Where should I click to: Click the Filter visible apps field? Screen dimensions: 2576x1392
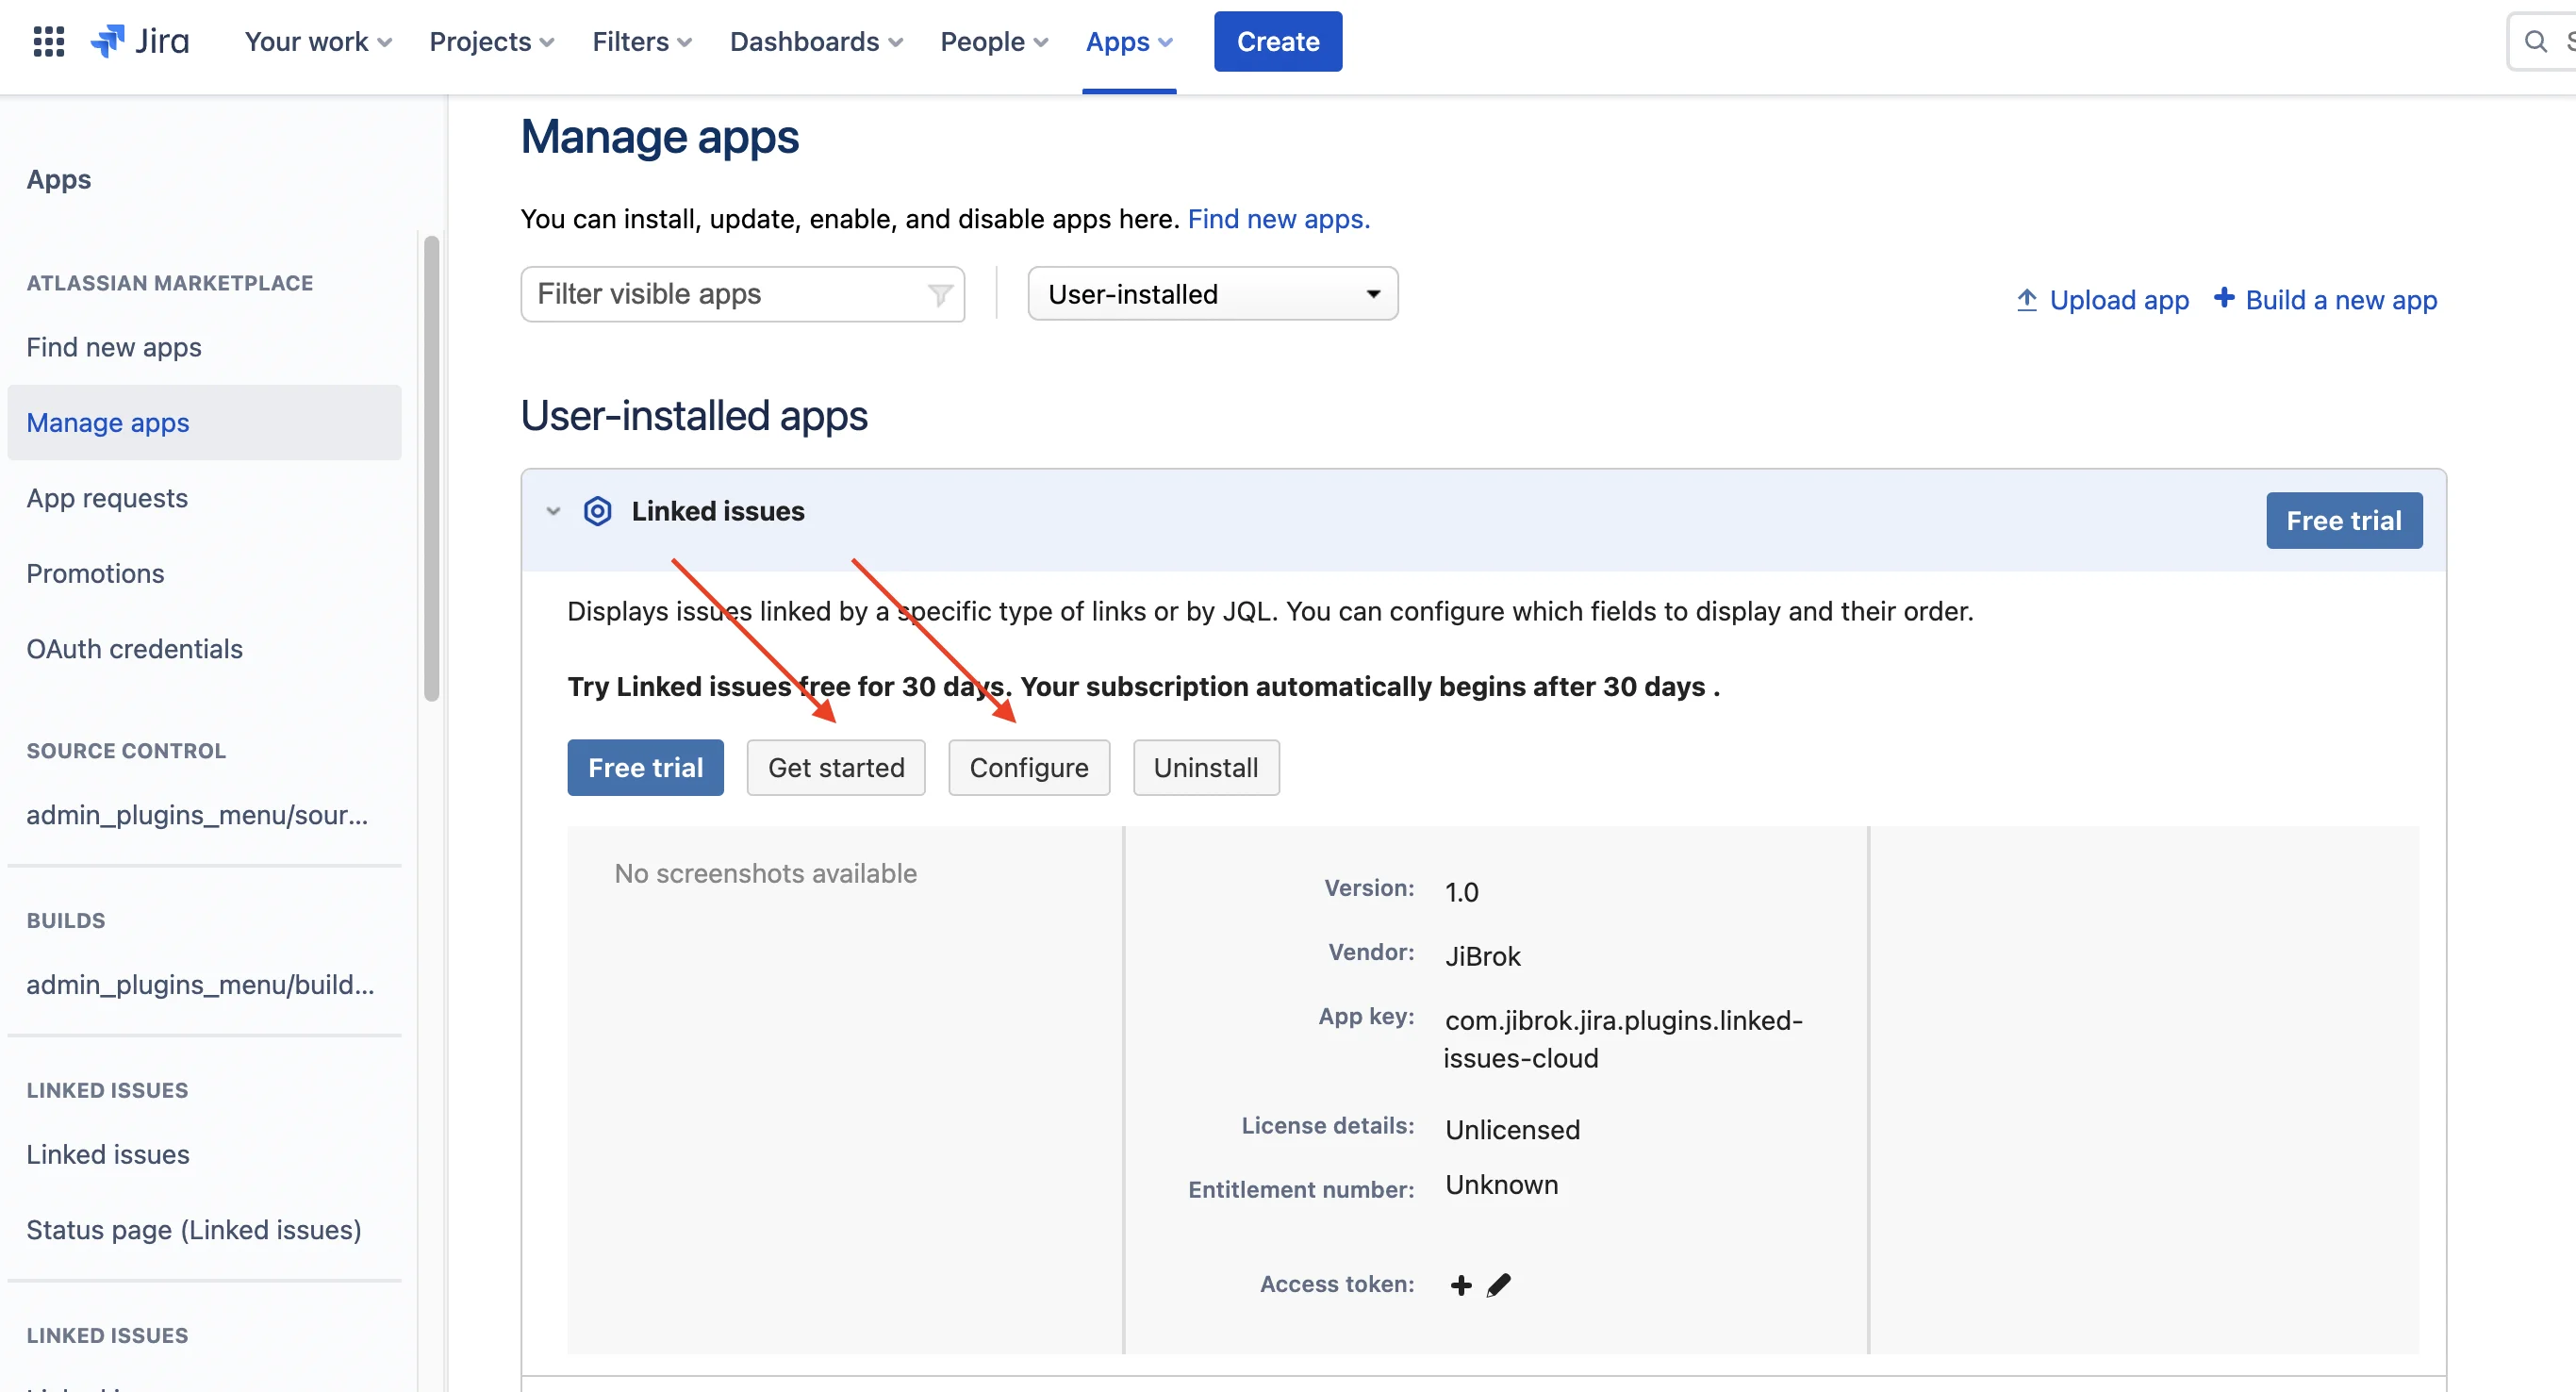(742, 294)
